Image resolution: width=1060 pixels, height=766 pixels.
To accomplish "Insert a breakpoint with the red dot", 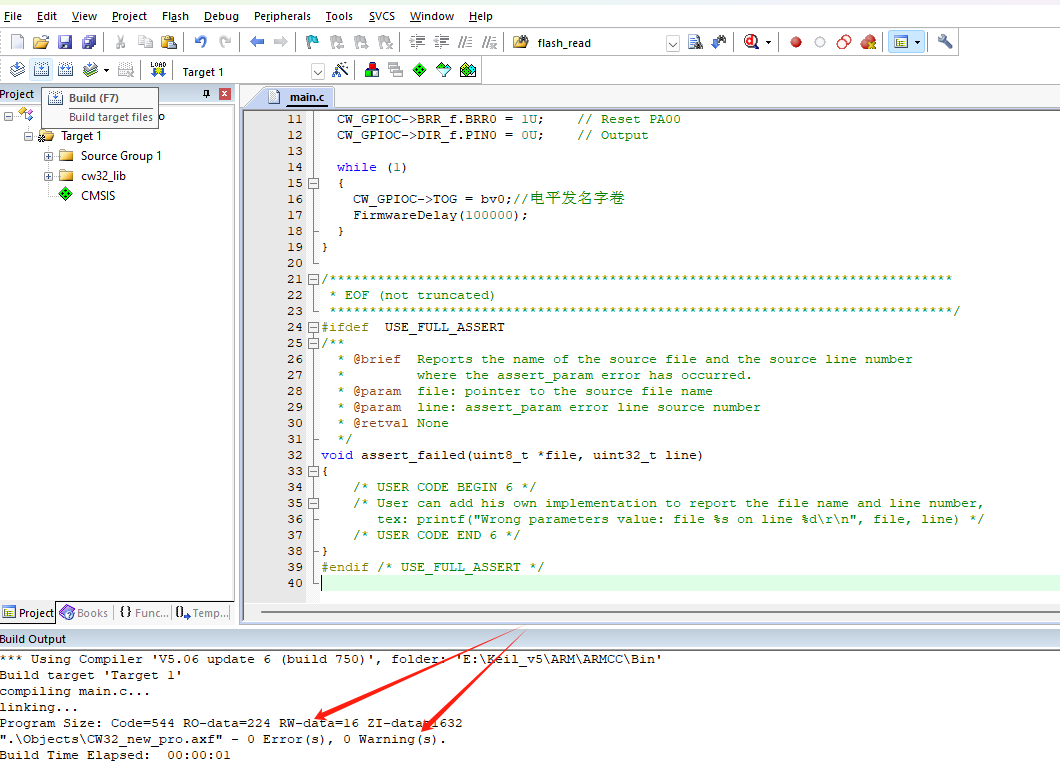I will [796, 43].
